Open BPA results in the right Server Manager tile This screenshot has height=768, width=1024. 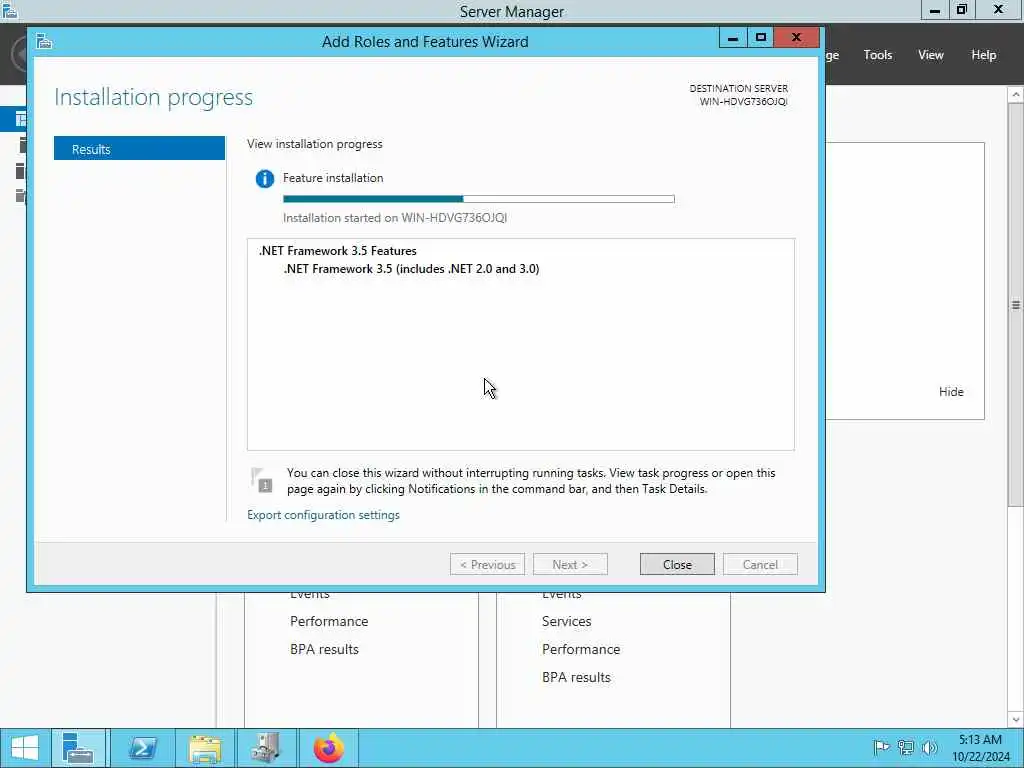[576, 677]
